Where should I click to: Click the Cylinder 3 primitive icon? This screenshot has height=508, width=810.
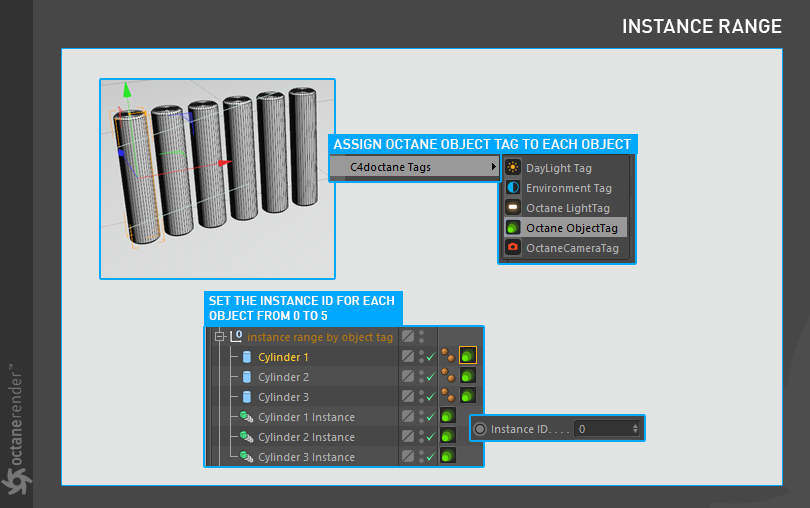click(x=247, y=397)
